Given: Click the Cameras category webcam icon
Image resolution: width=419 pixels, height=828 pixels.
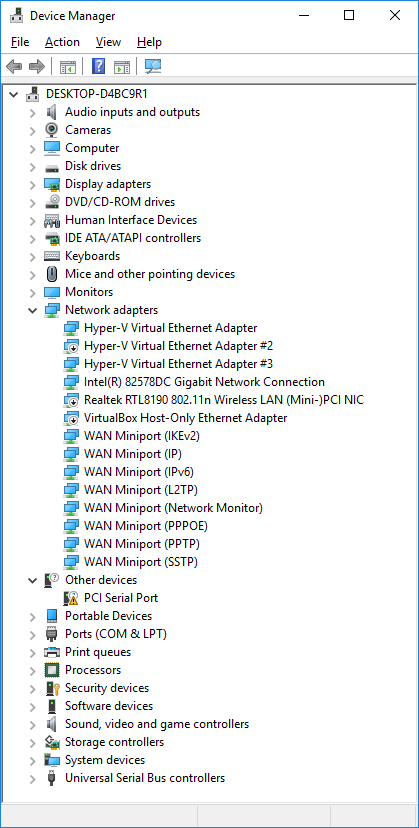Looking at the screenshot, I should click(52, 130).
